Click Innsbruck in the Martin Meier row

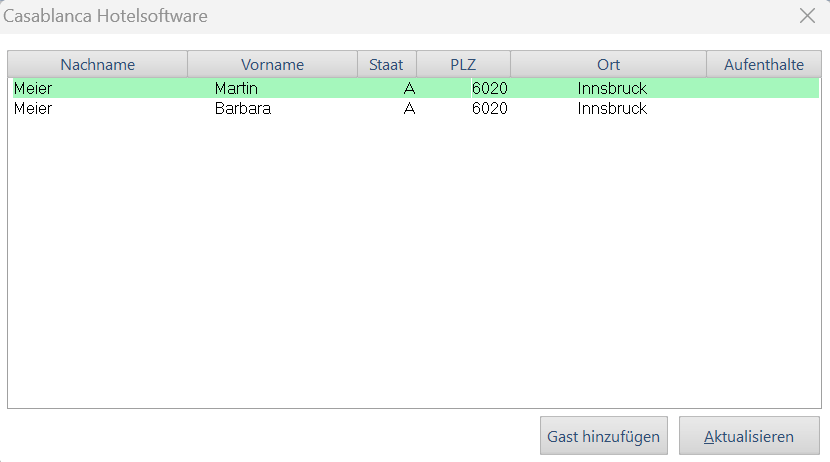click(612, 89)
